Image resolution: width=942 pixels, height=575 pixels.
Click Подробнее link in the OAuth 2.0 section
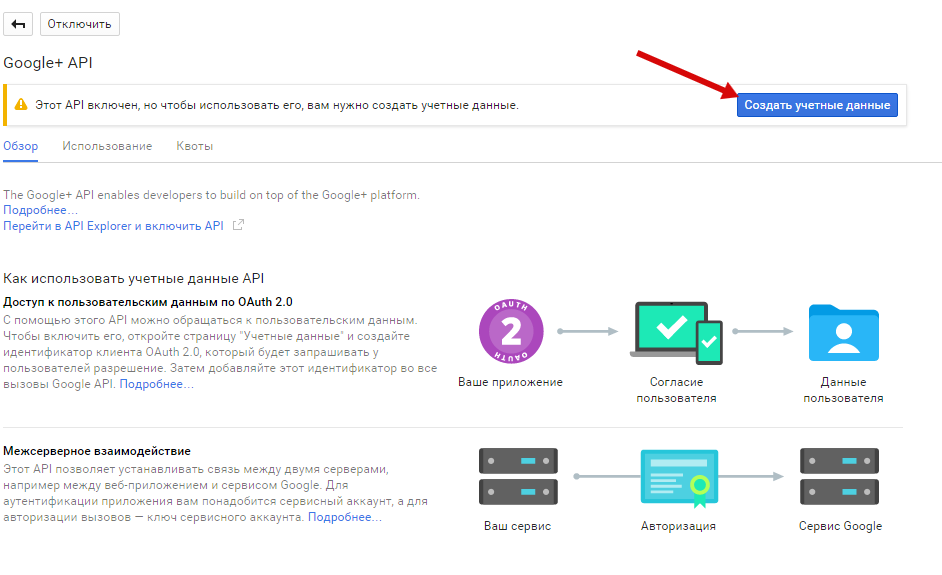[157, 384]
